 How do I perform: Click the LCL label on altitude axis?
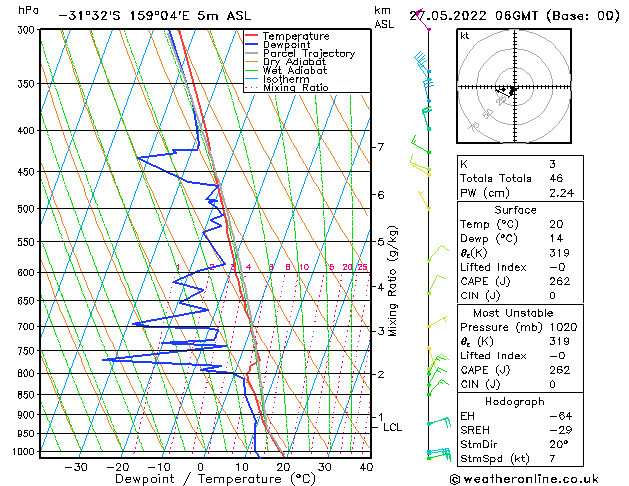point(392,427)
